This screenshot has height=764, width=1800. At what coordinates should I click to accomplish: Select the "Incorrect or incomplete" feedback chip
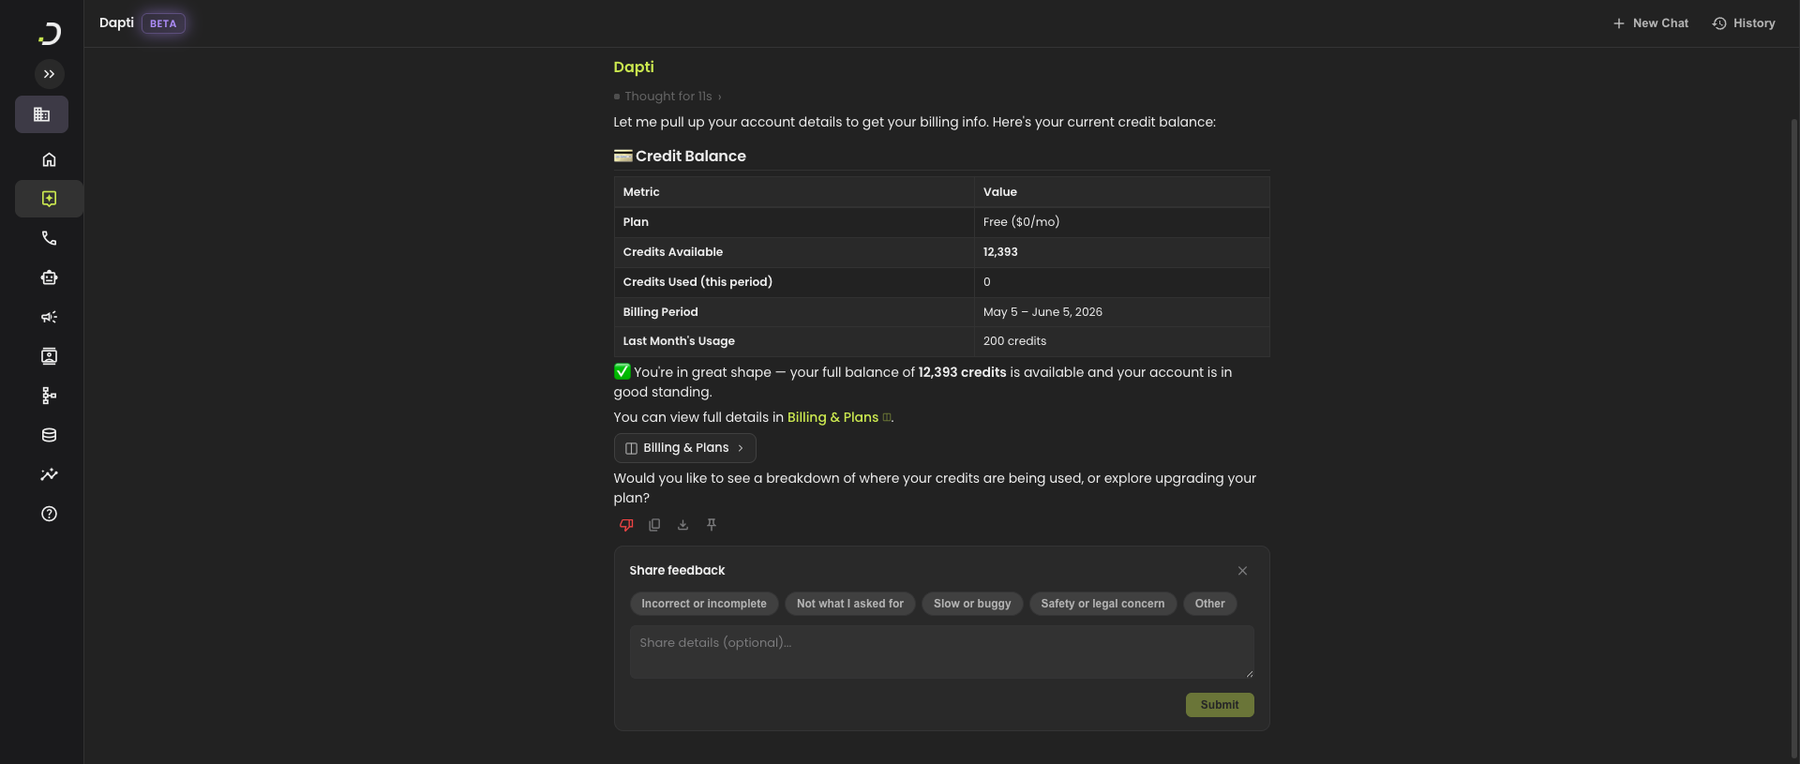704,604
